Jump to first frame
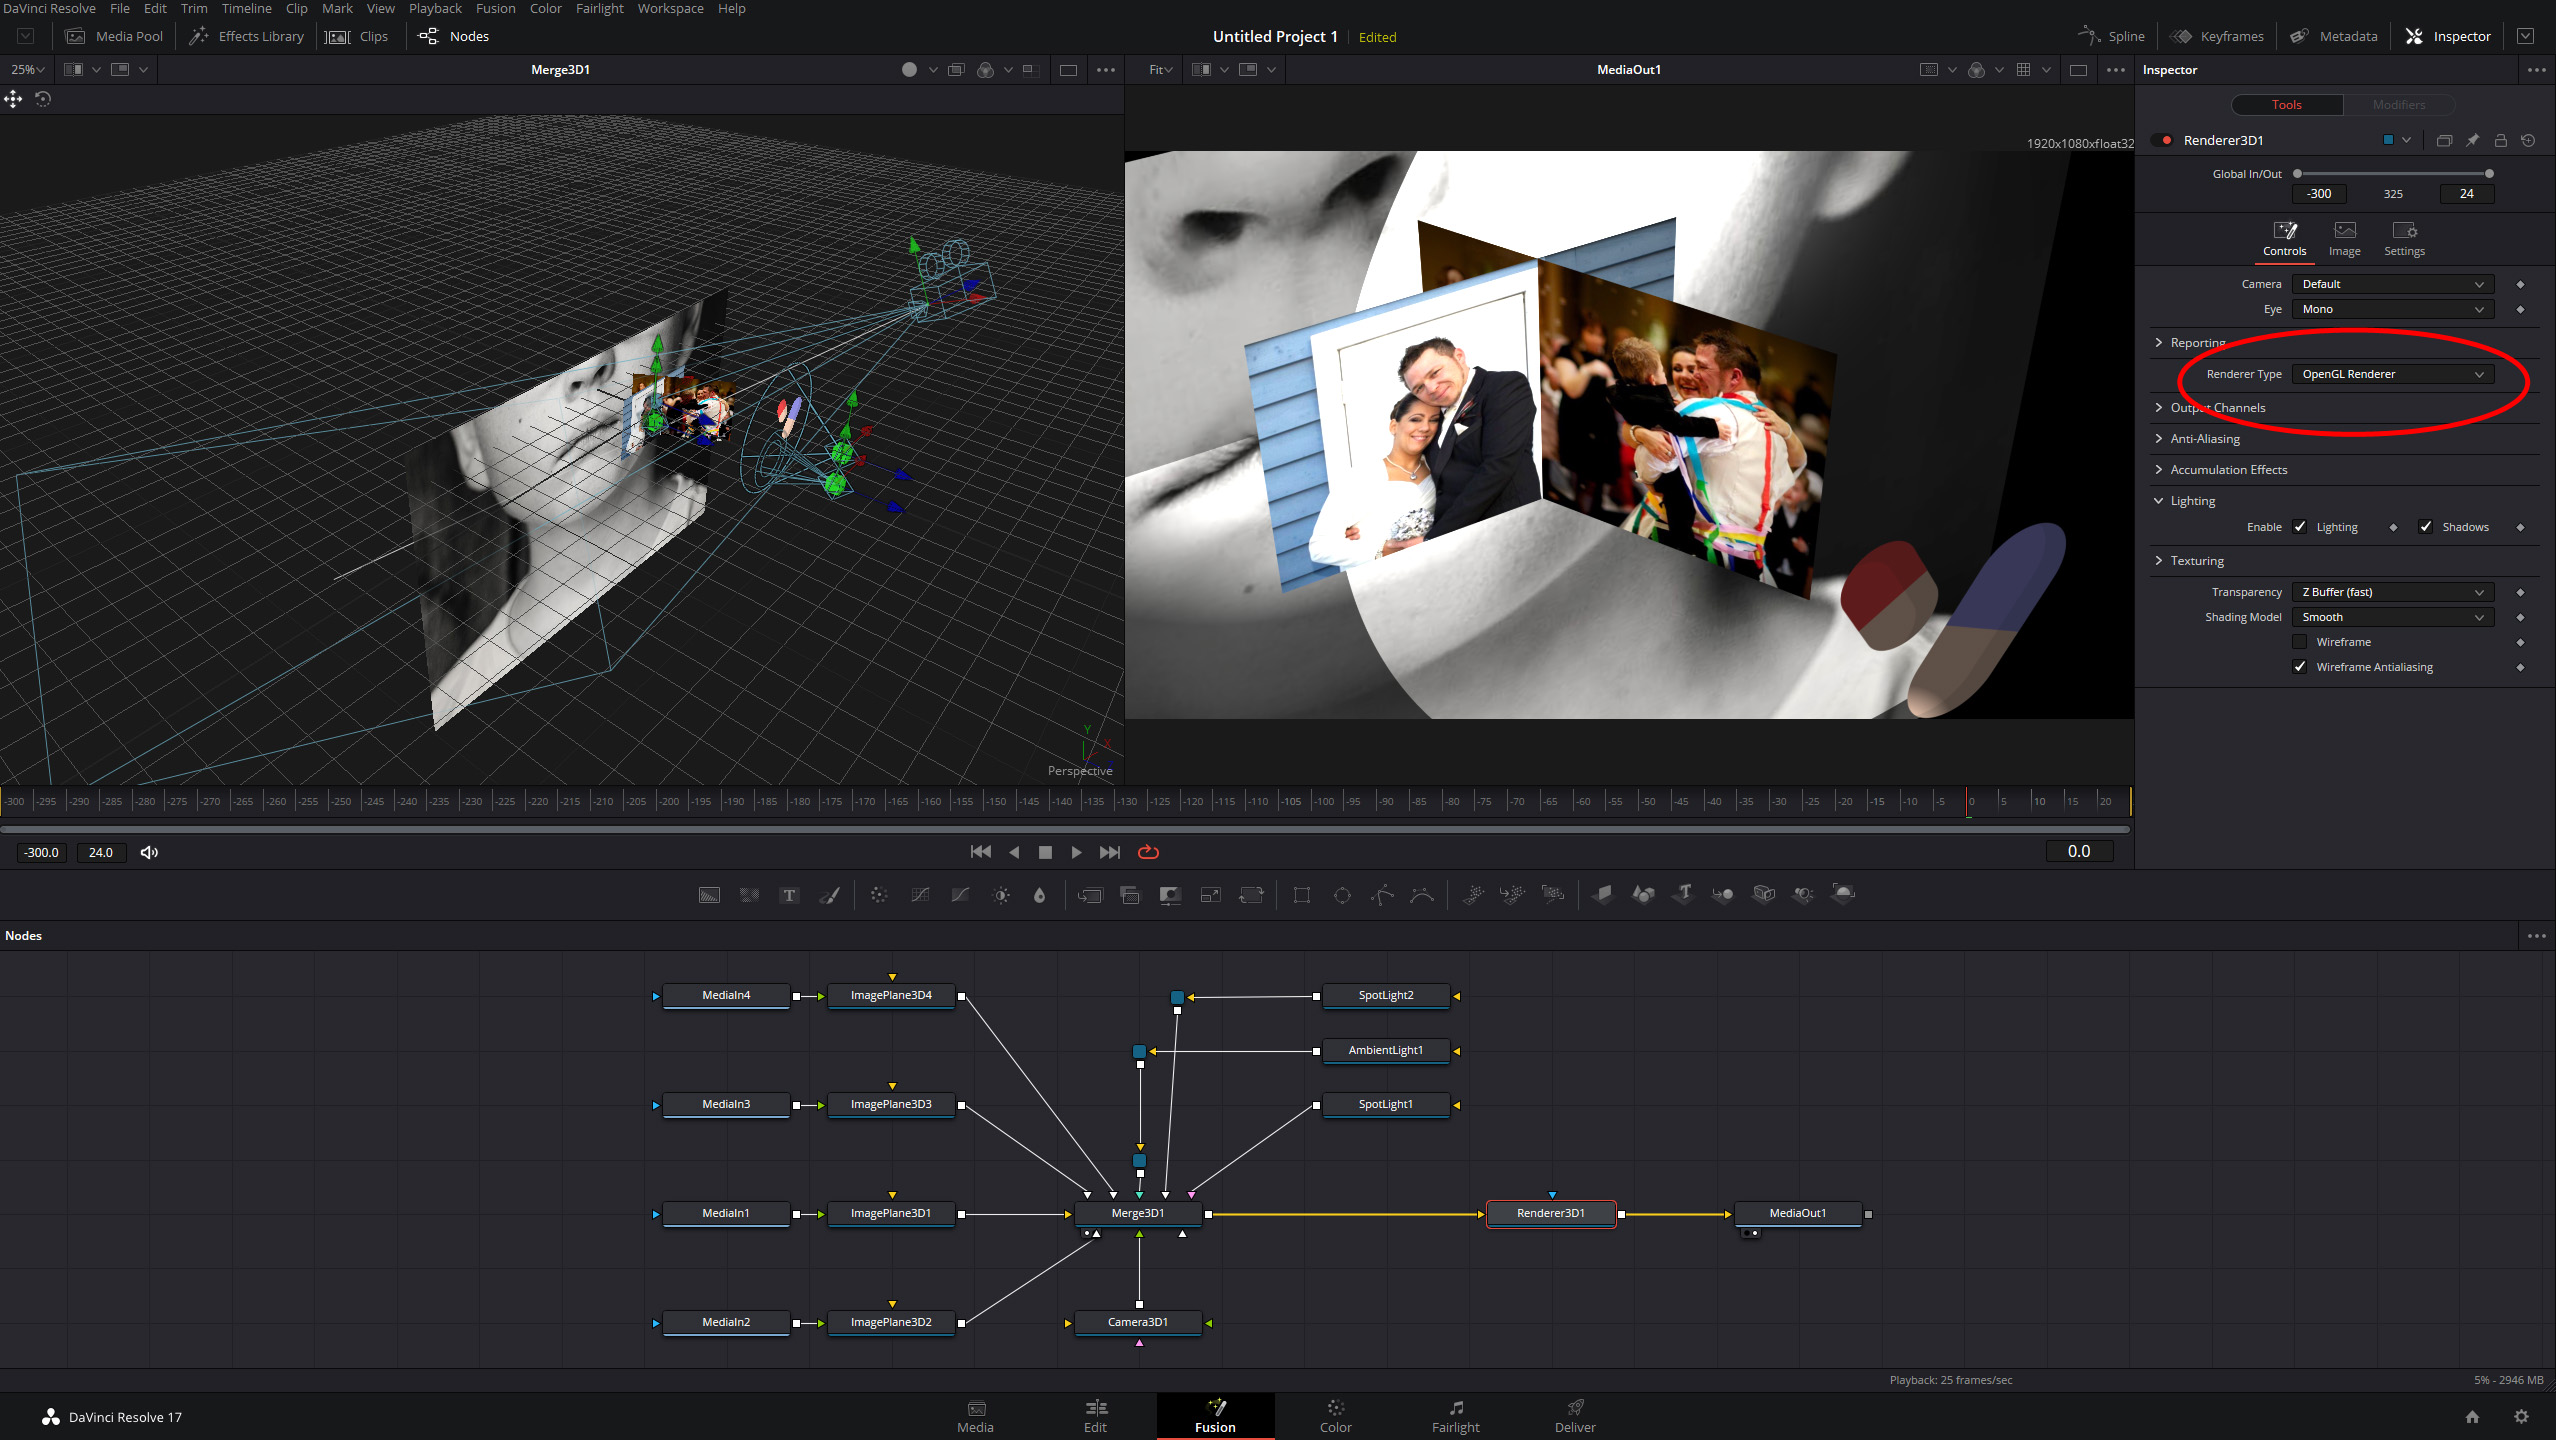The height and width of the screenshot is (1440, 2556). pyautogui.click(x=980, y=852)
